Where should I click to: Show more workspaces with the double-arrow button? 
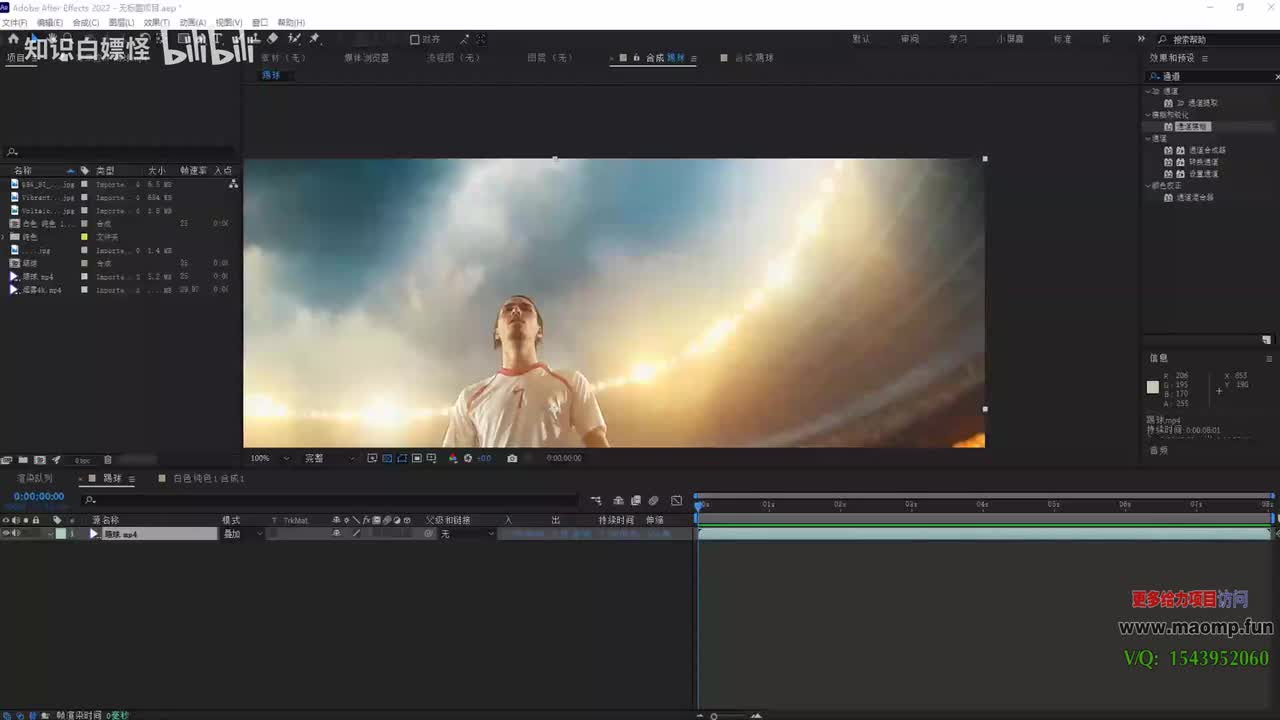(x=1141, y=39)
